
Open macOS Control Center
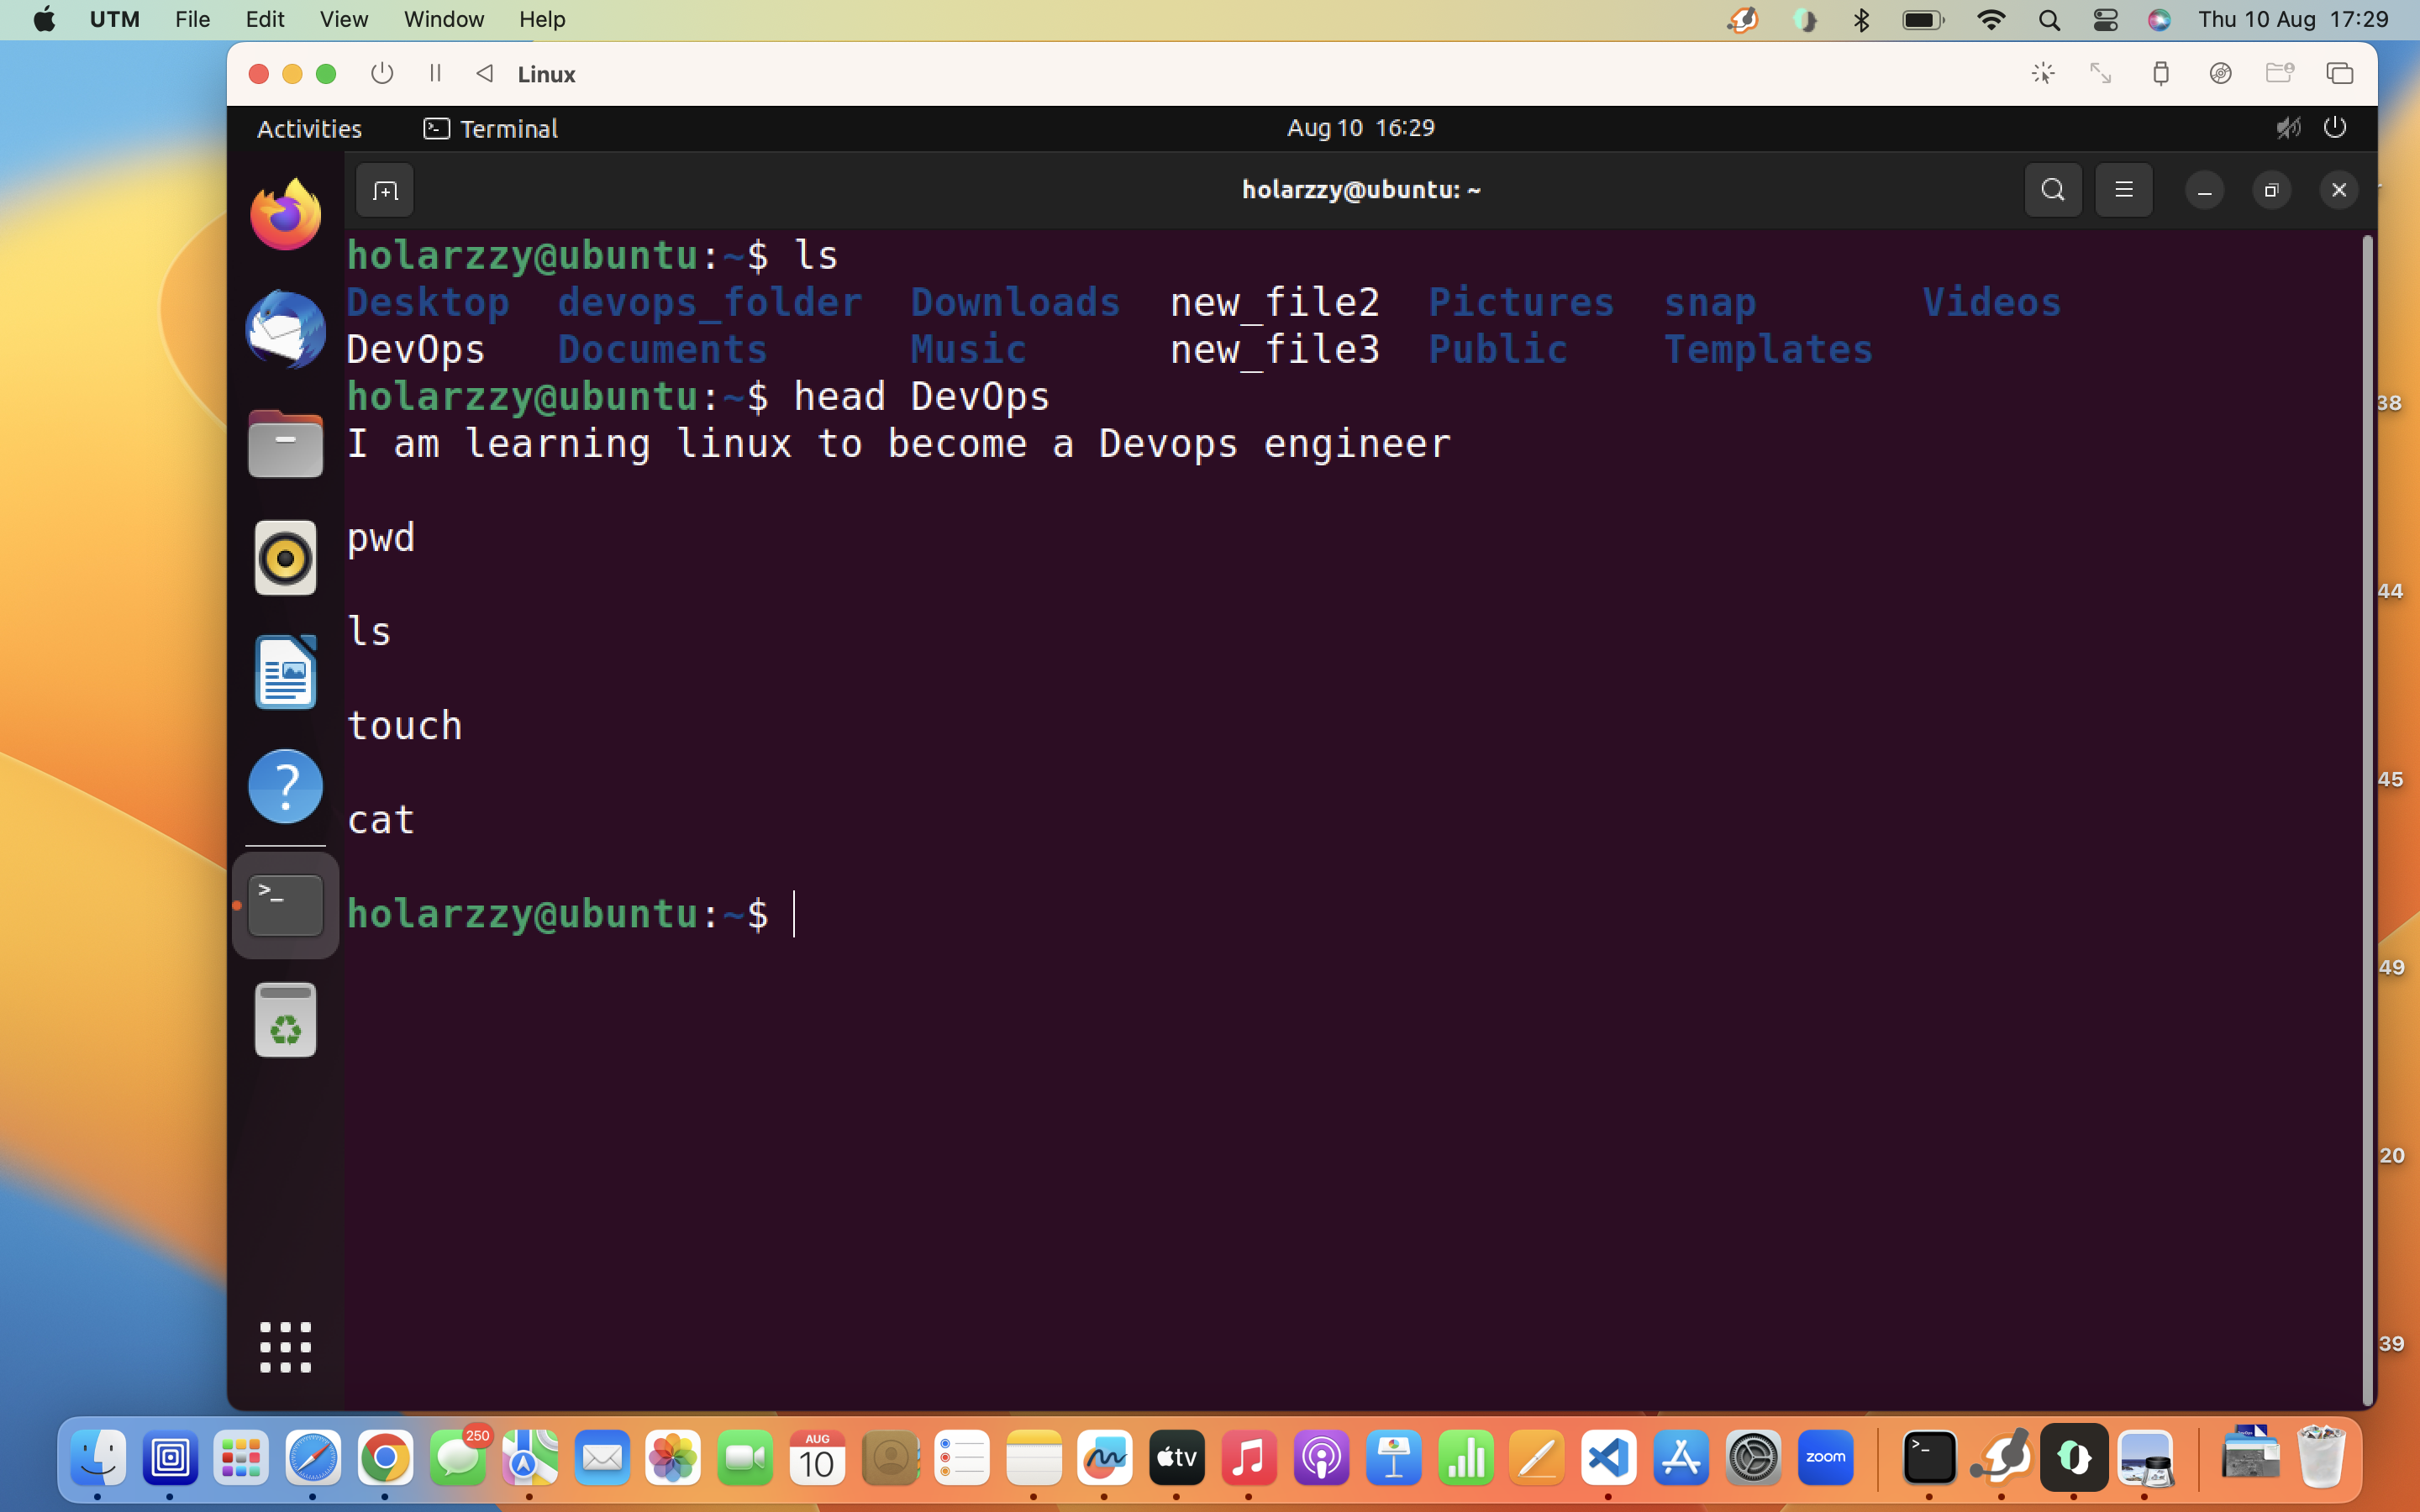pyautogui.click(x=2105, y=19)
